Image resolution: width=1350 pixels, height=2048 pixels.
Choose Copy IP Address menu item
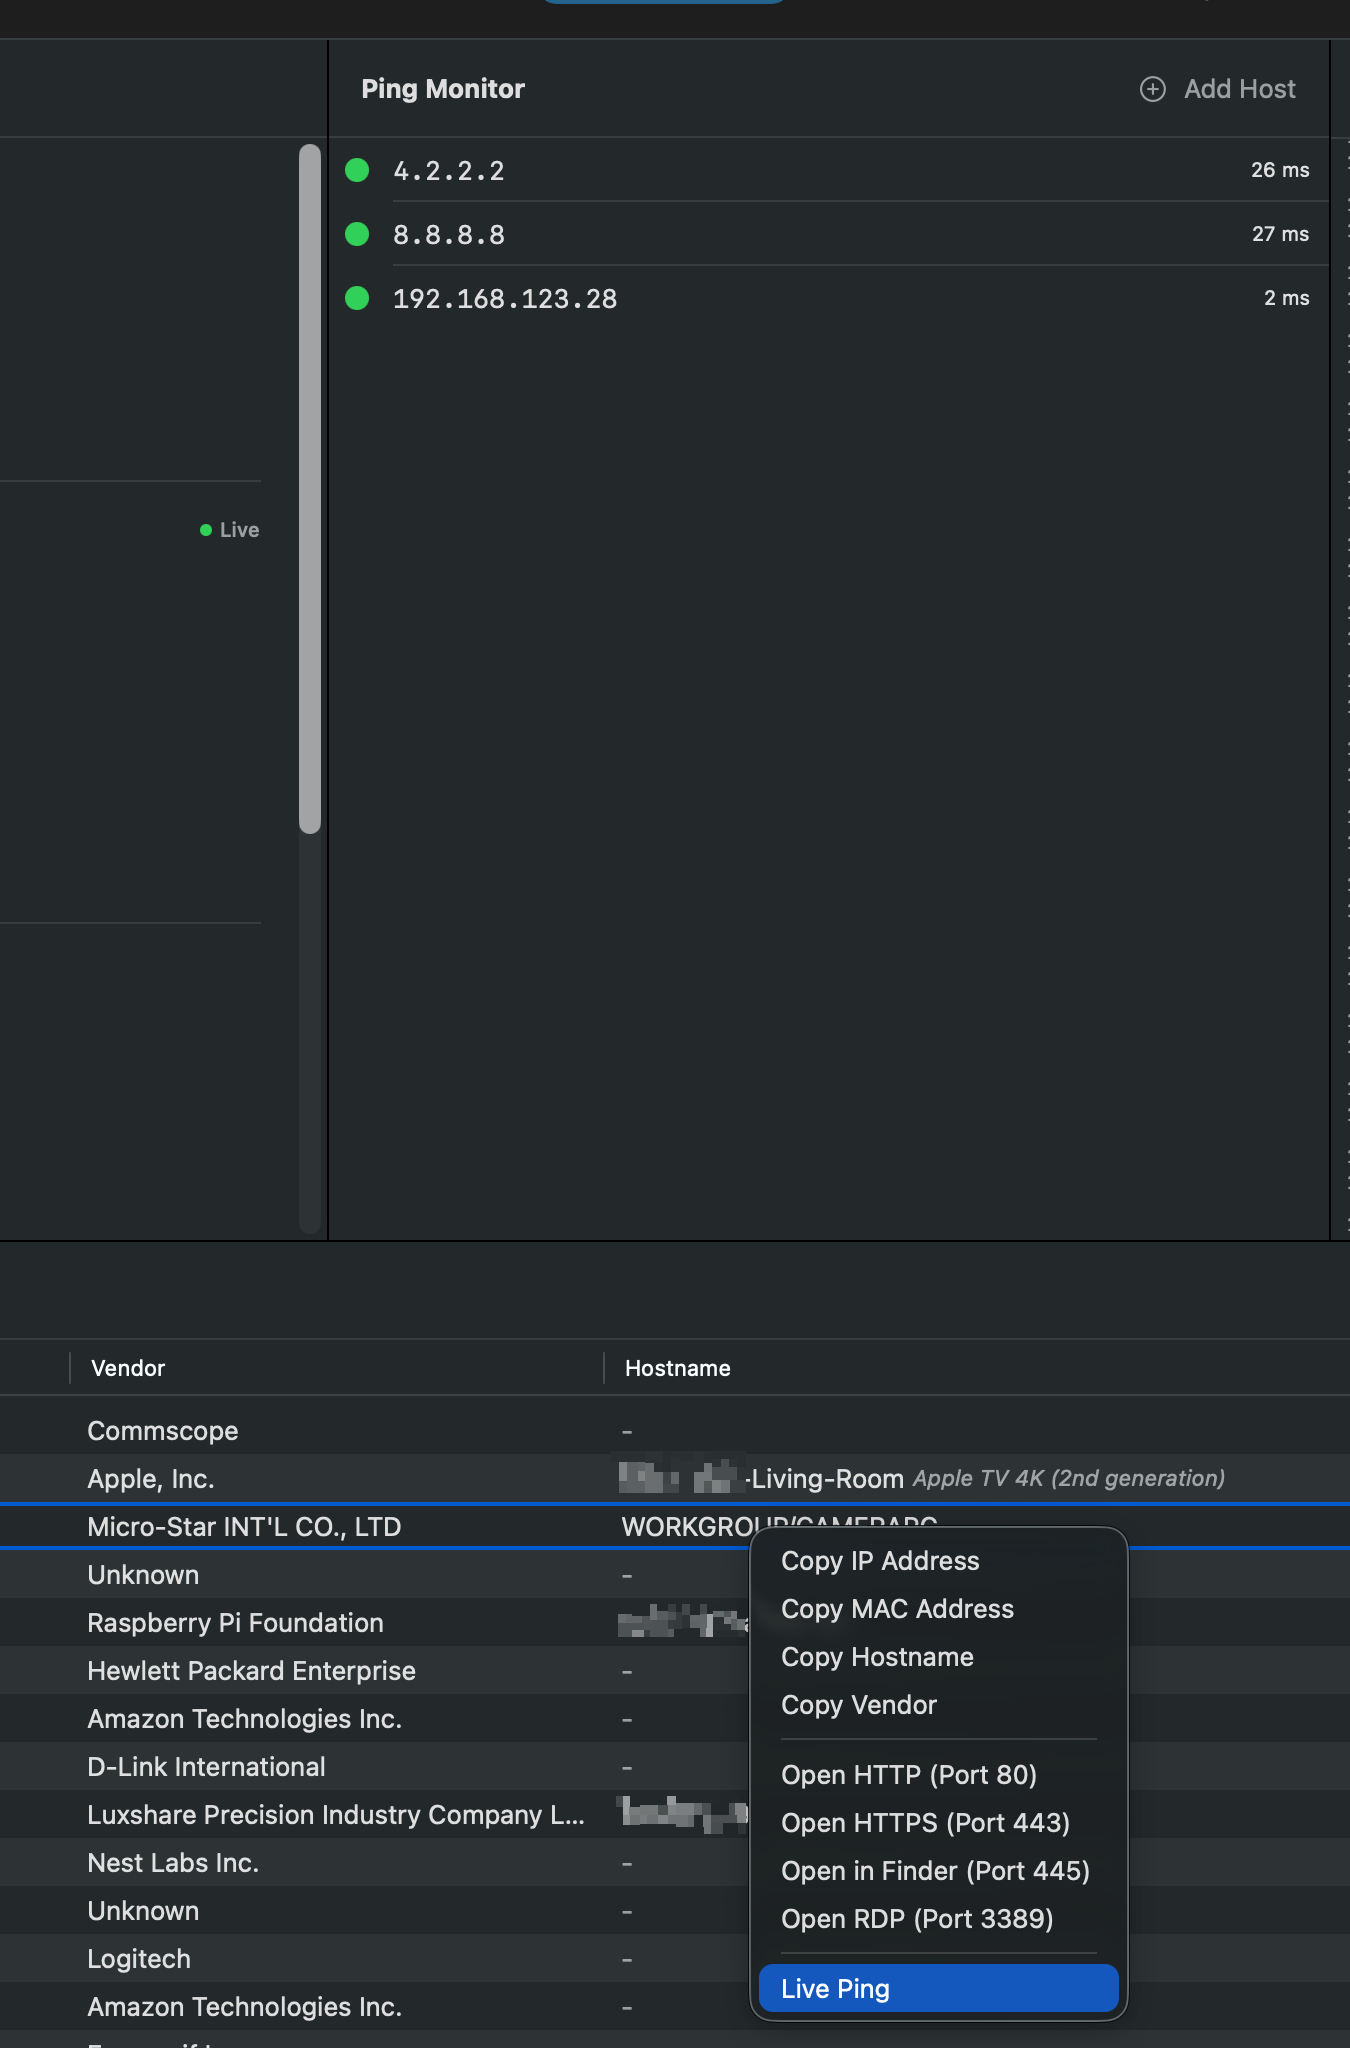(880, 1561)
